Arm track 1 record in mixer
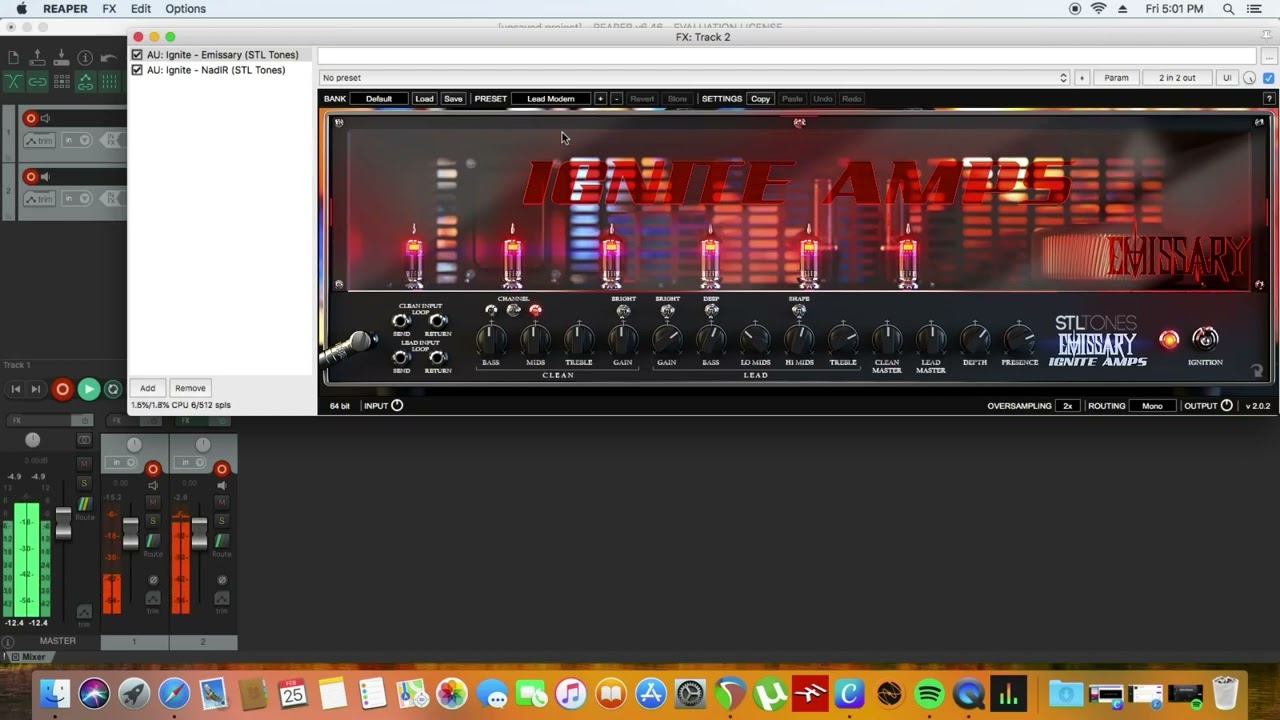The image size is (1280, 720). [153, 468]
